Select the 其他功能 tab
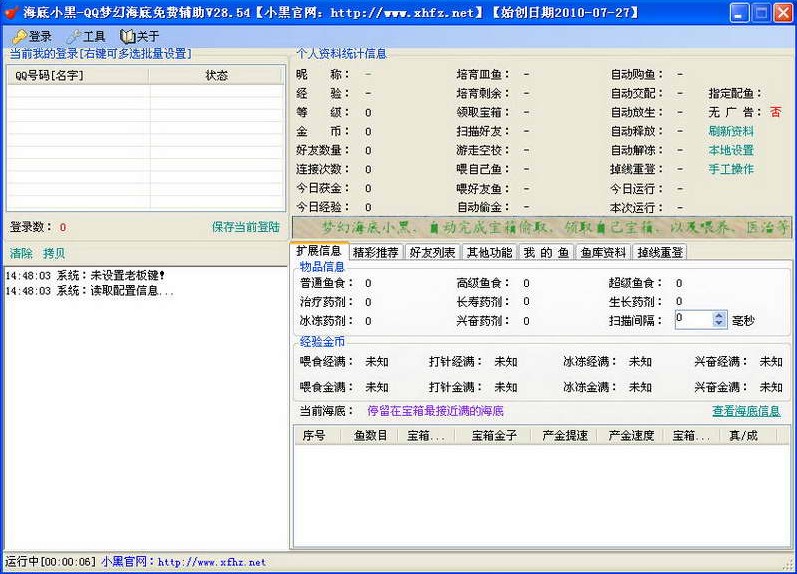Screen dimensions: 797x574 tap(489, 252)
